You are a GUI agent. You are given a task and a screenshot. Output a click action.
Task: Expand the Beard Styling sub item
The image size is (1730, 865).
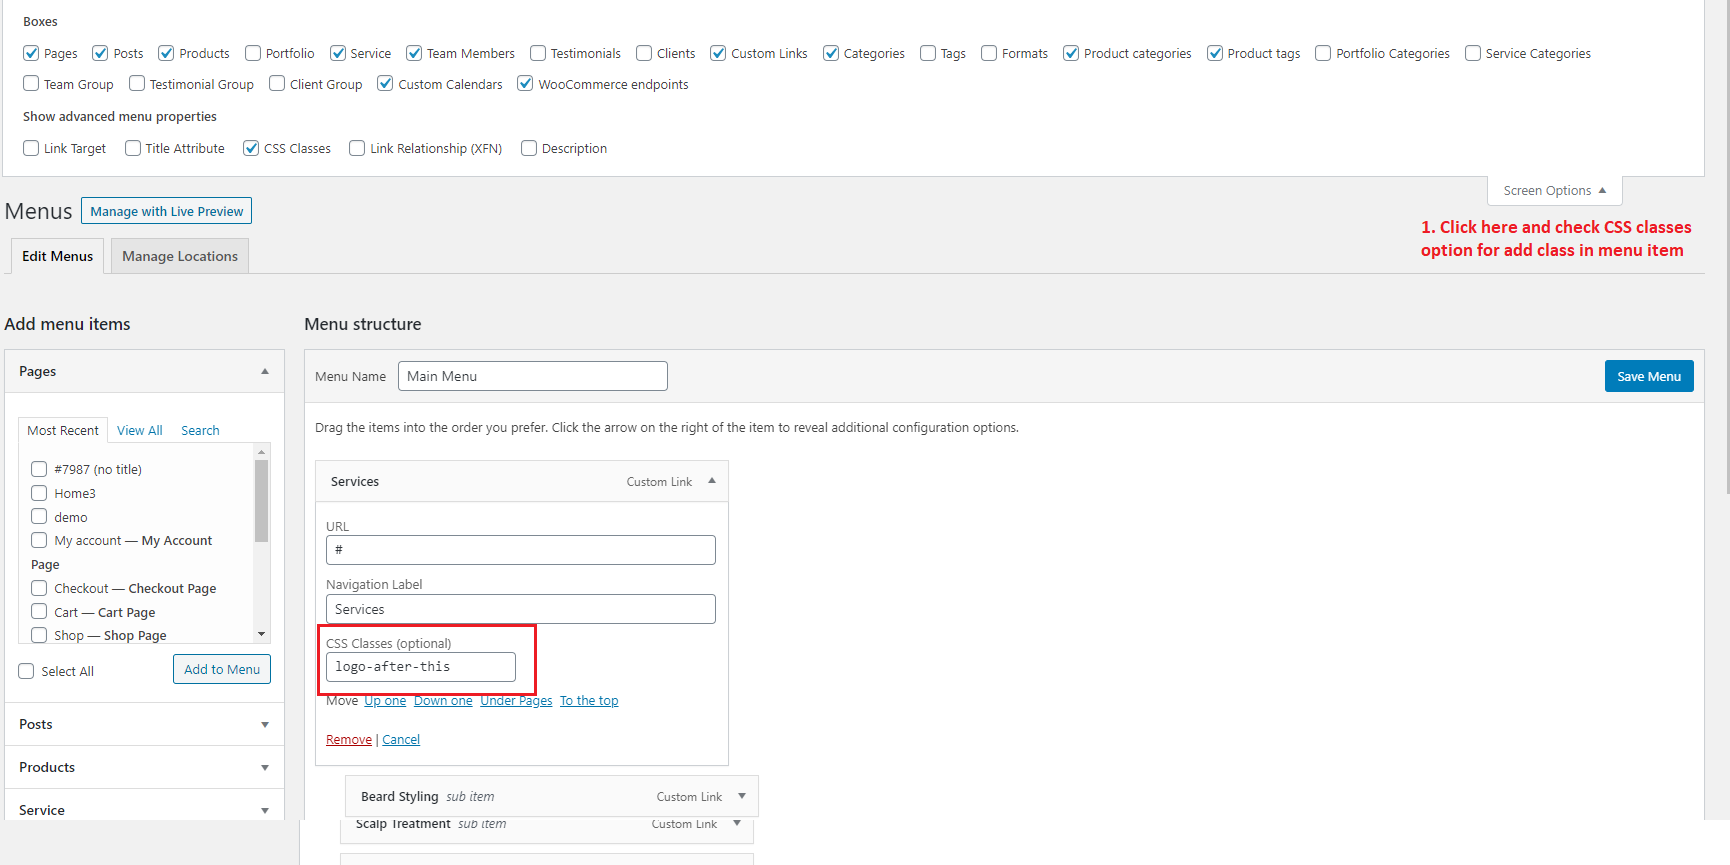pyautogui.click(x=742, y=796)
